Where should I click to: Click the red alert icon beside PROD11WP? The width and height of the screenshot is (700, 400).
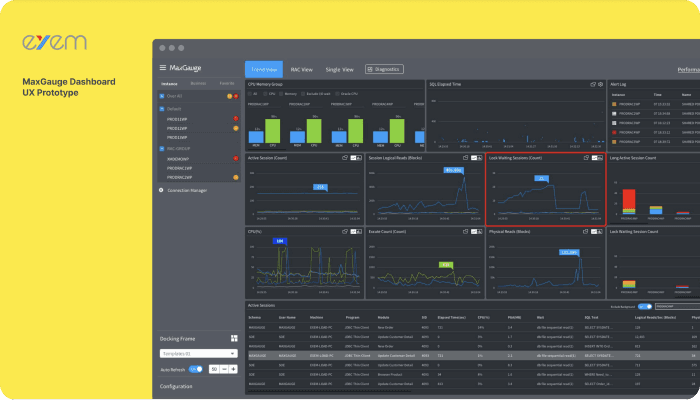[x=235, y=119]
